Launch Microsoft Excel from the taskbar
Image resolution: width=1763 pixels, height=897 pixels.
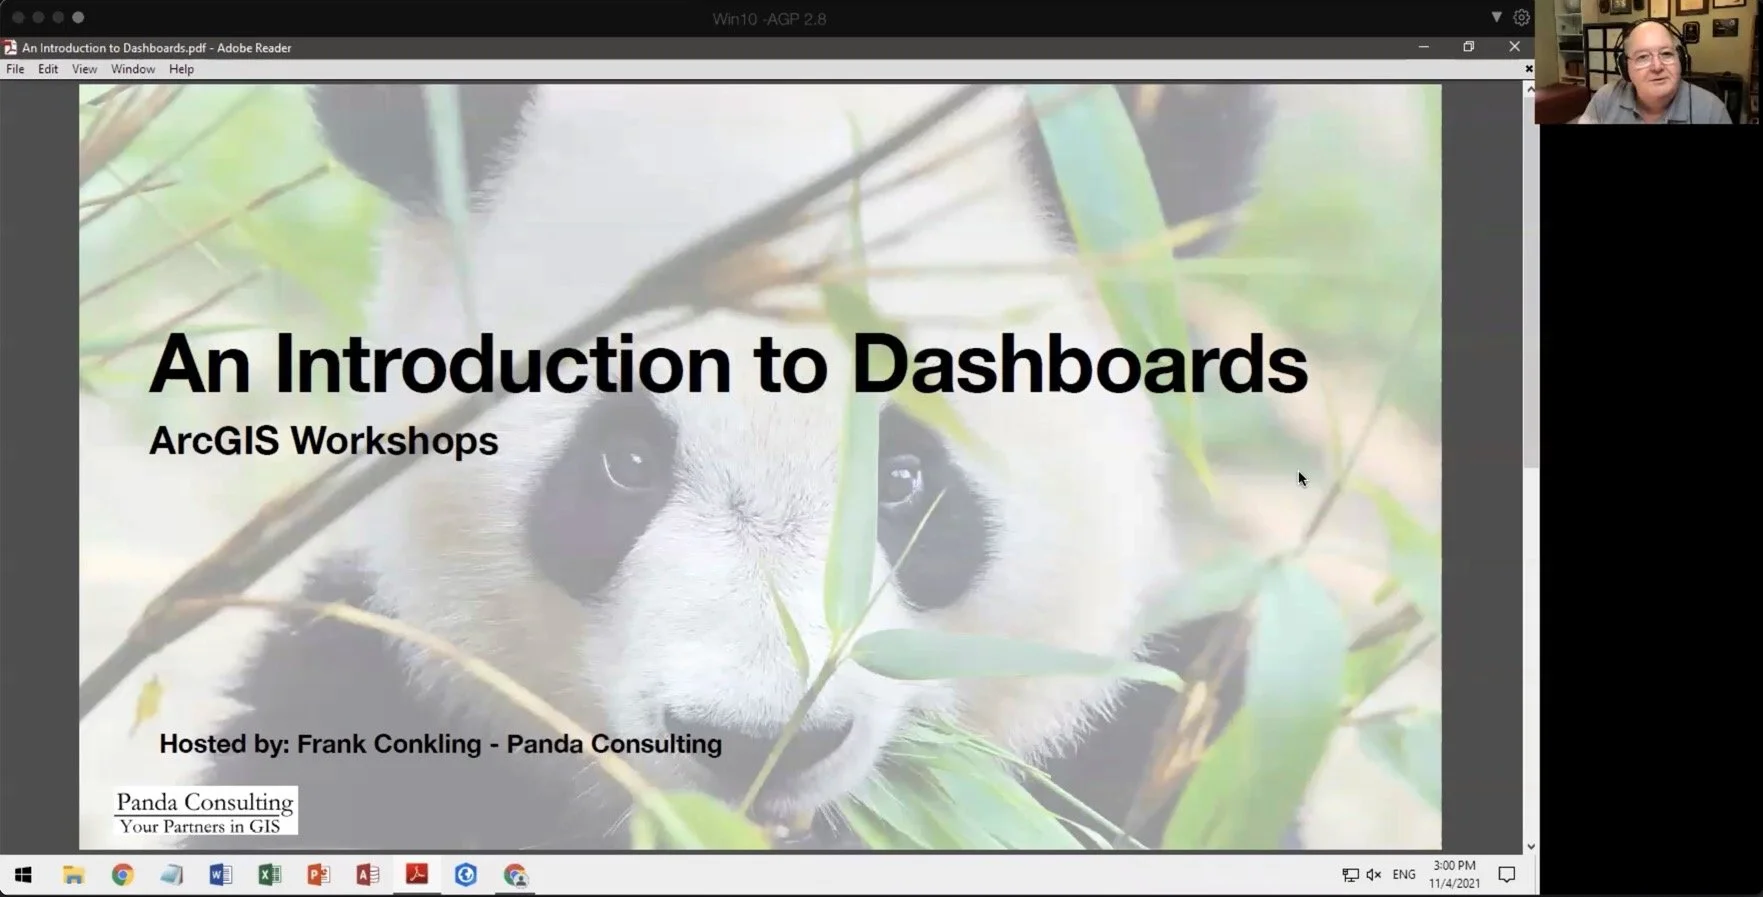coord(269,875)
